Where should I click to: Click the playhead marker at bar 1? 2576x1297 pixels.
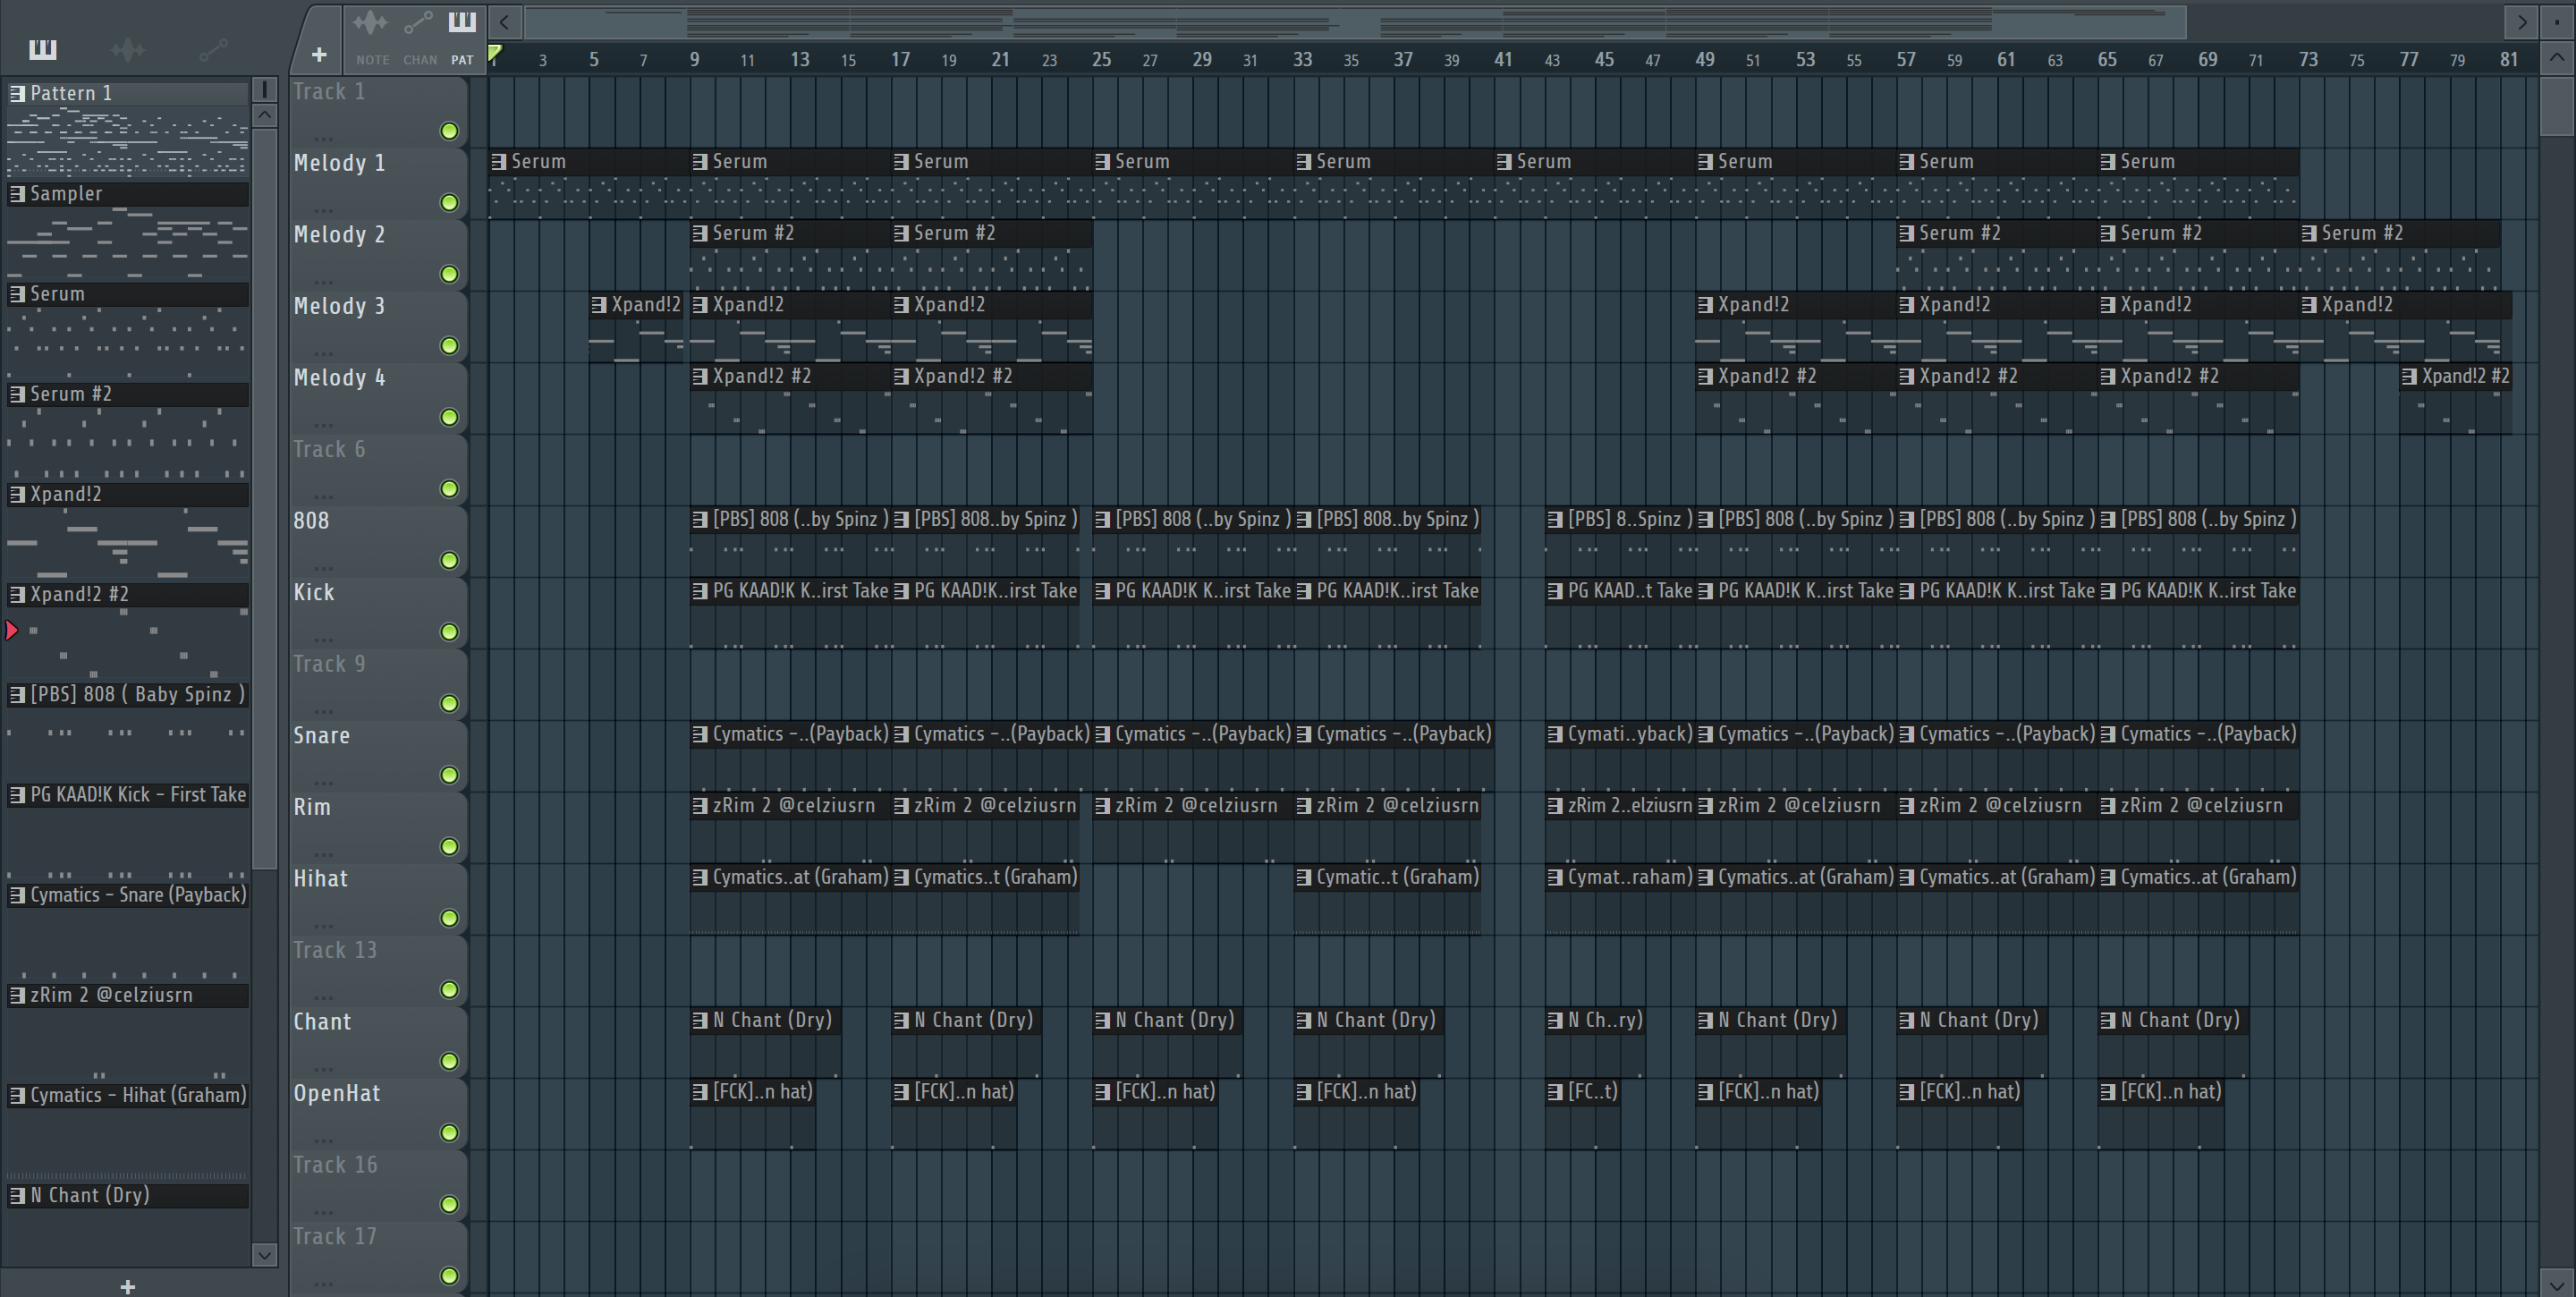494,54
